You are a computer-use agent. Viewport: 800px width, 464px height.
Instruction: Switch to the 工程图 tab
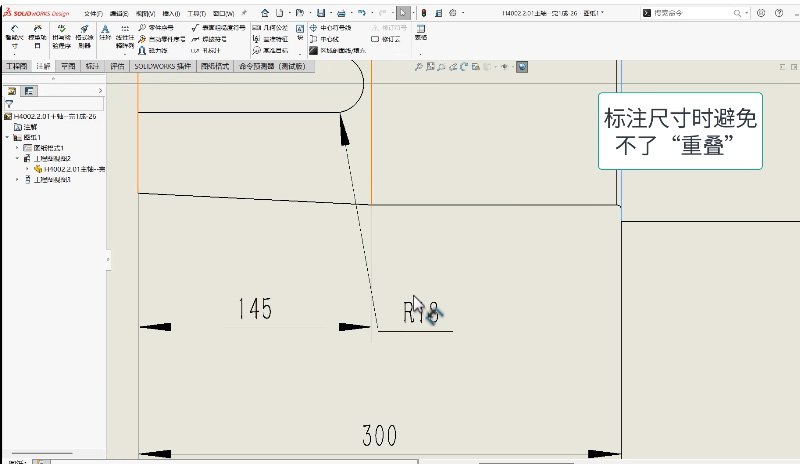click(17, 66)
